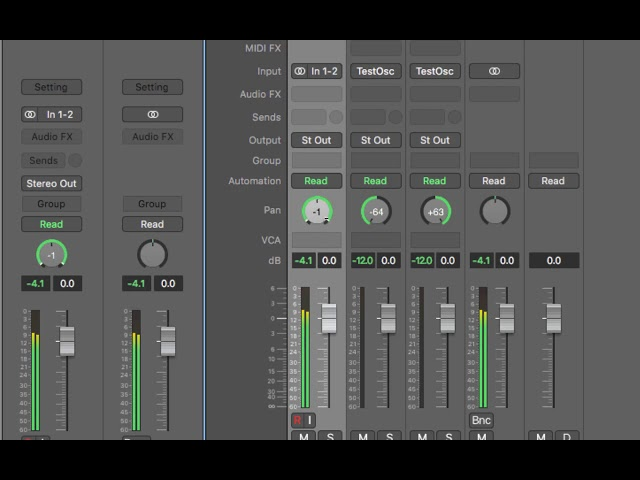Click the stereo format icon on In 1-2 input
This screenshot has width=640, height=480.
(x=300, y=71)
